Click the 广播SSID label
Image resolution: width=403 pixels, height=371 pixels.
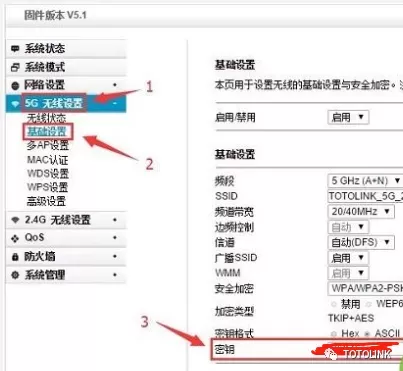point(236,258)
